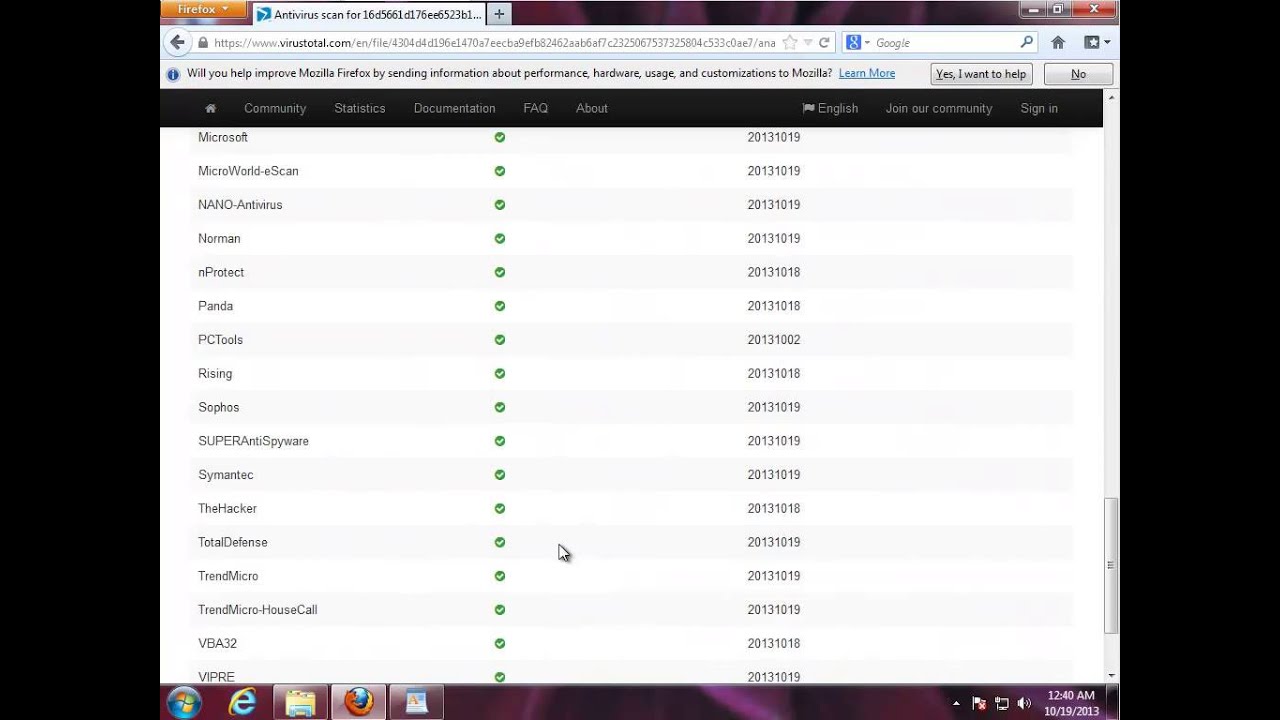This screenshot has height=720, width=1280.
Task: Open the Google search engine dropdown
Action: click(858, 42)
